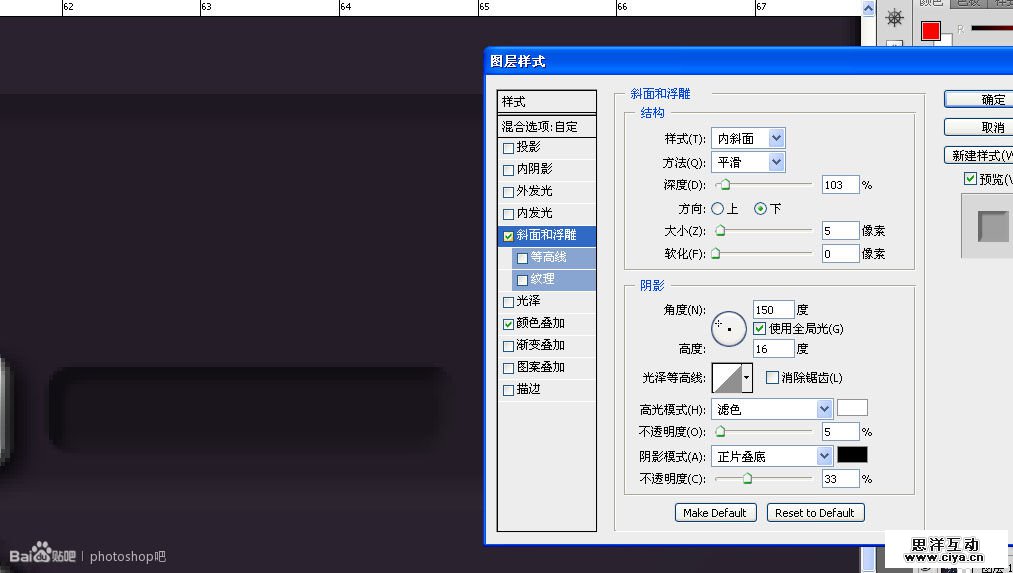Click the 深度 (Depth) slider handle
The height and width of the screenshot is (573, 1013).
click(725, 185)
